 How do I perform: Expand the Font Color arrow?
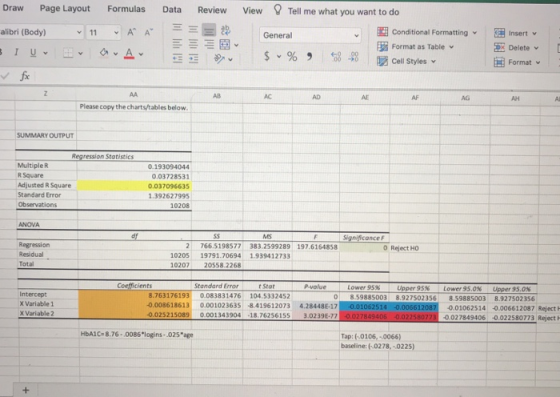coord(141,54)
